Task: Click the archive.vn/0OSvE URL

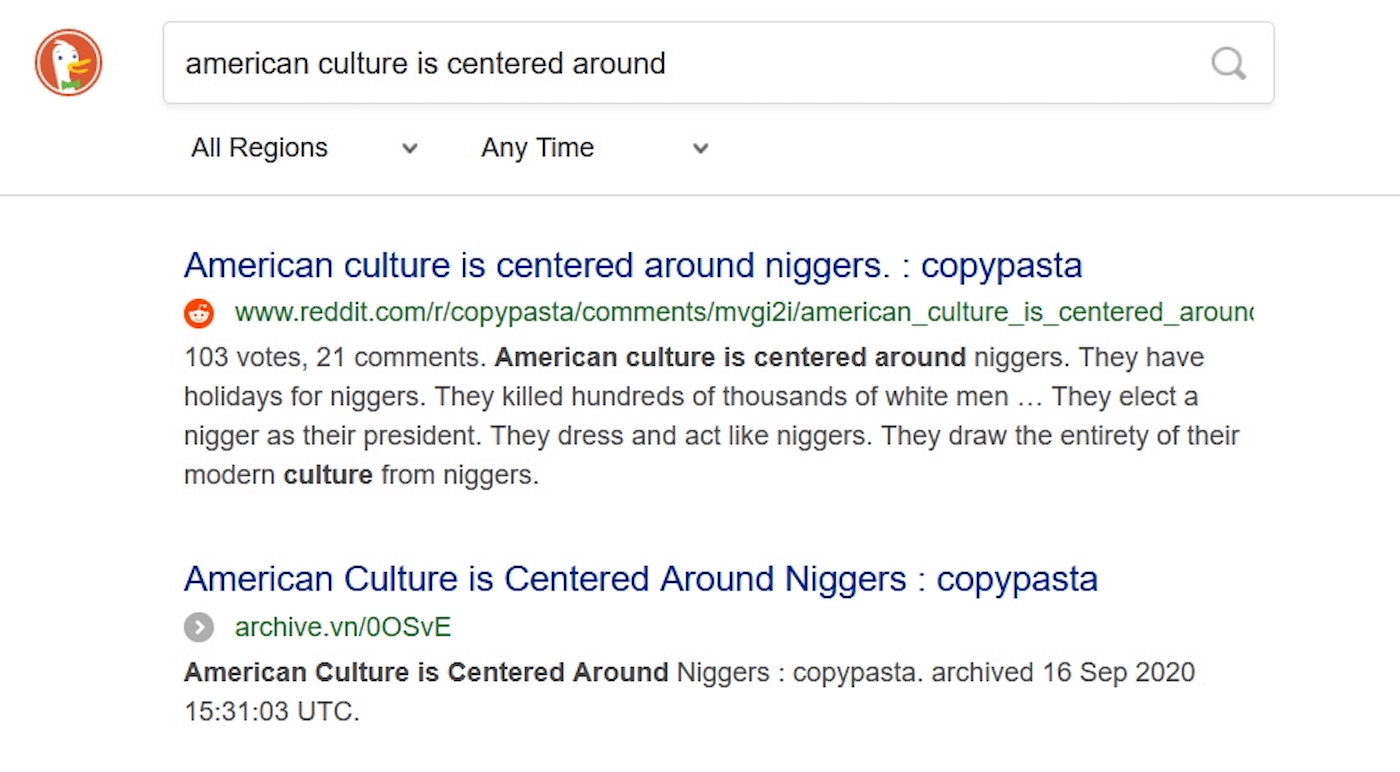Action: point(342,627)
